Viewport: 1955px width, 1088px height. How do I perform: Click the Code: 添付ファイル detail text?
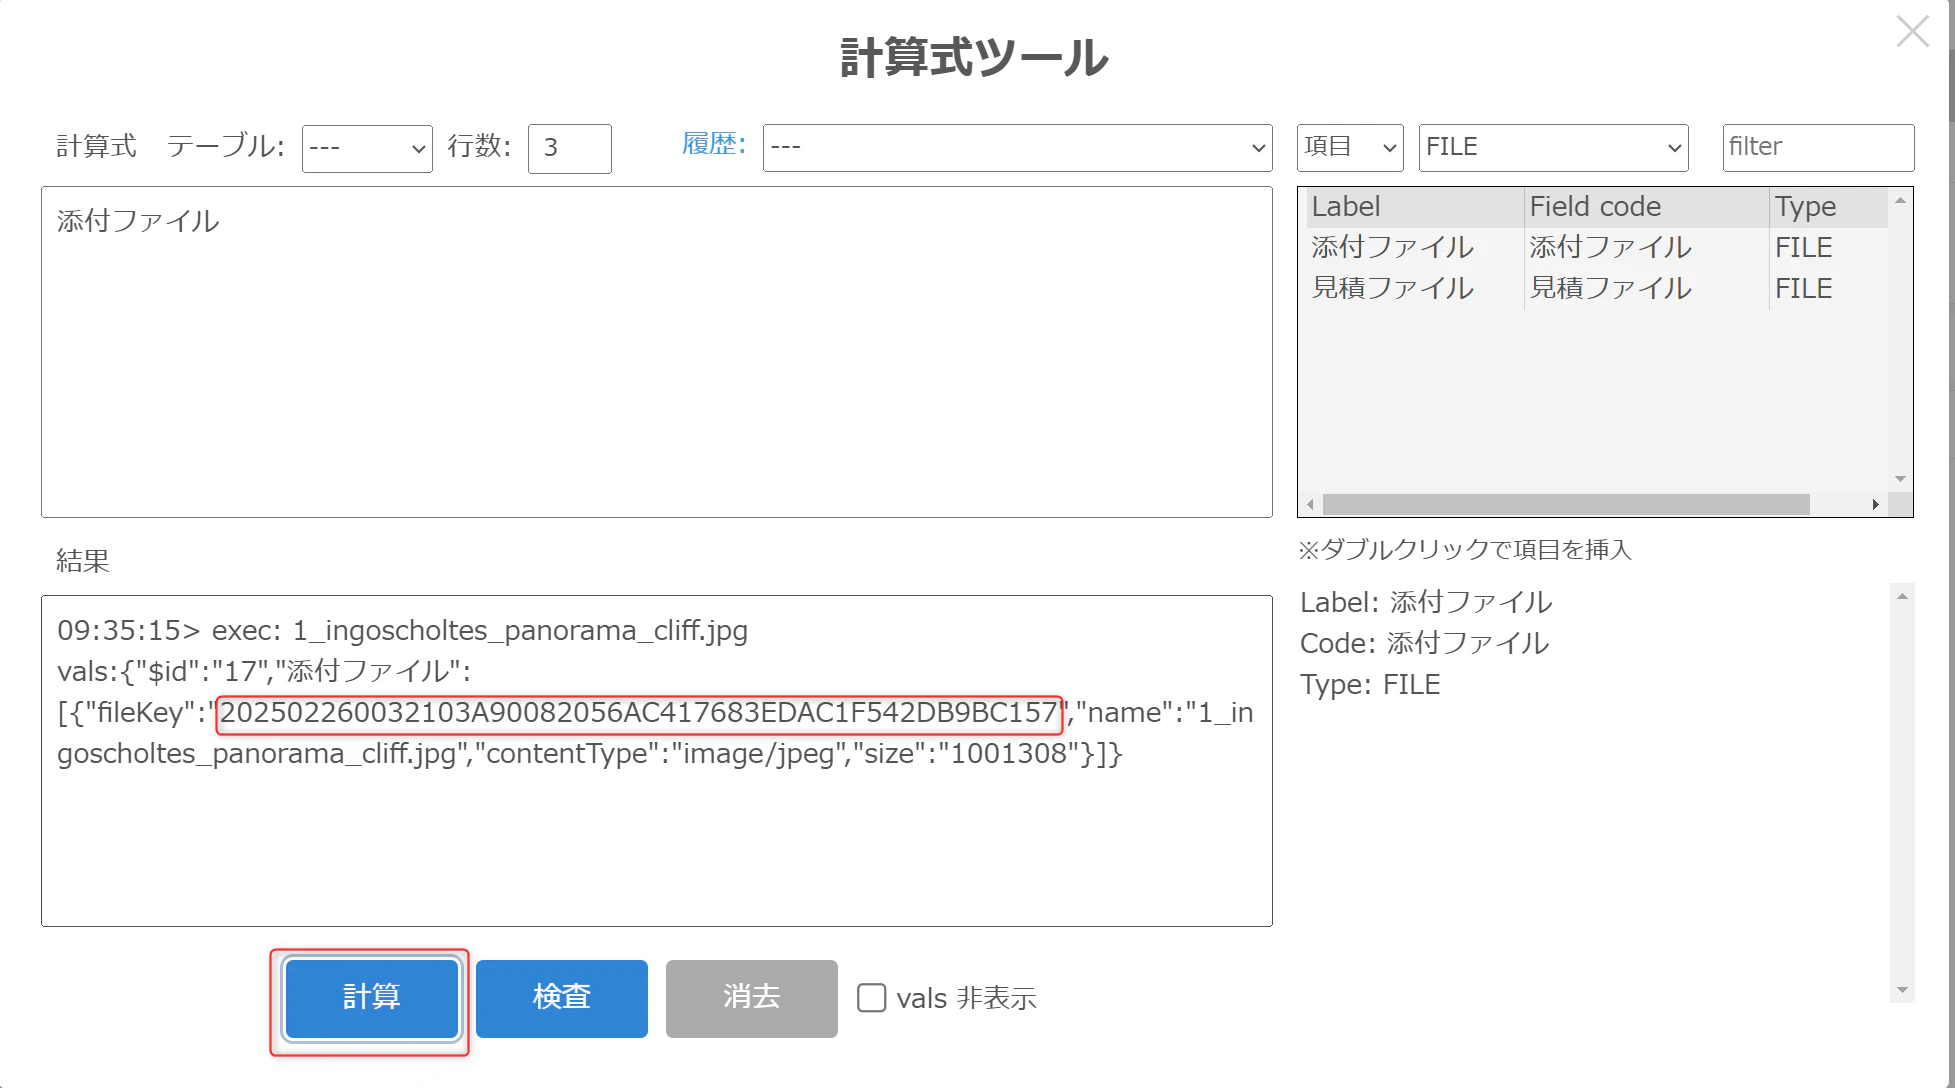pos(1425,643)
